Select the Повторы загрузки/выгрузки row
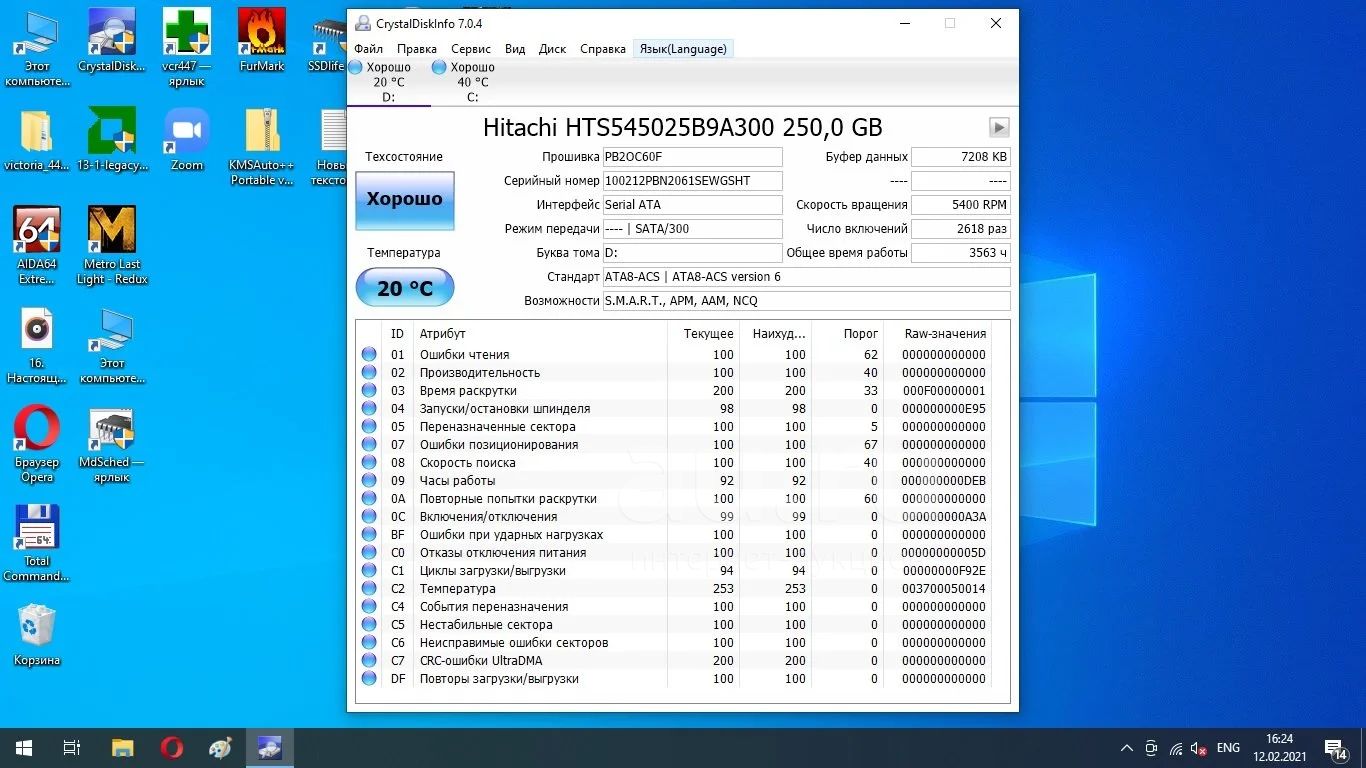Image resolution: width=1366 pixels, height=768 pixels. pyautogui.click(x=675, y=678)
